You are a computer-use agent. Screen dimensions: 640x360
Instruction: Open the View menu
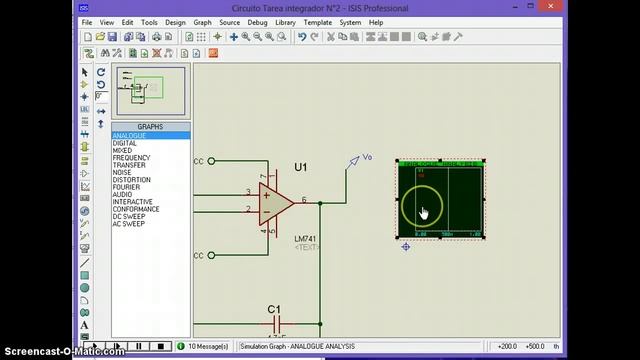[x=107, y=22]
